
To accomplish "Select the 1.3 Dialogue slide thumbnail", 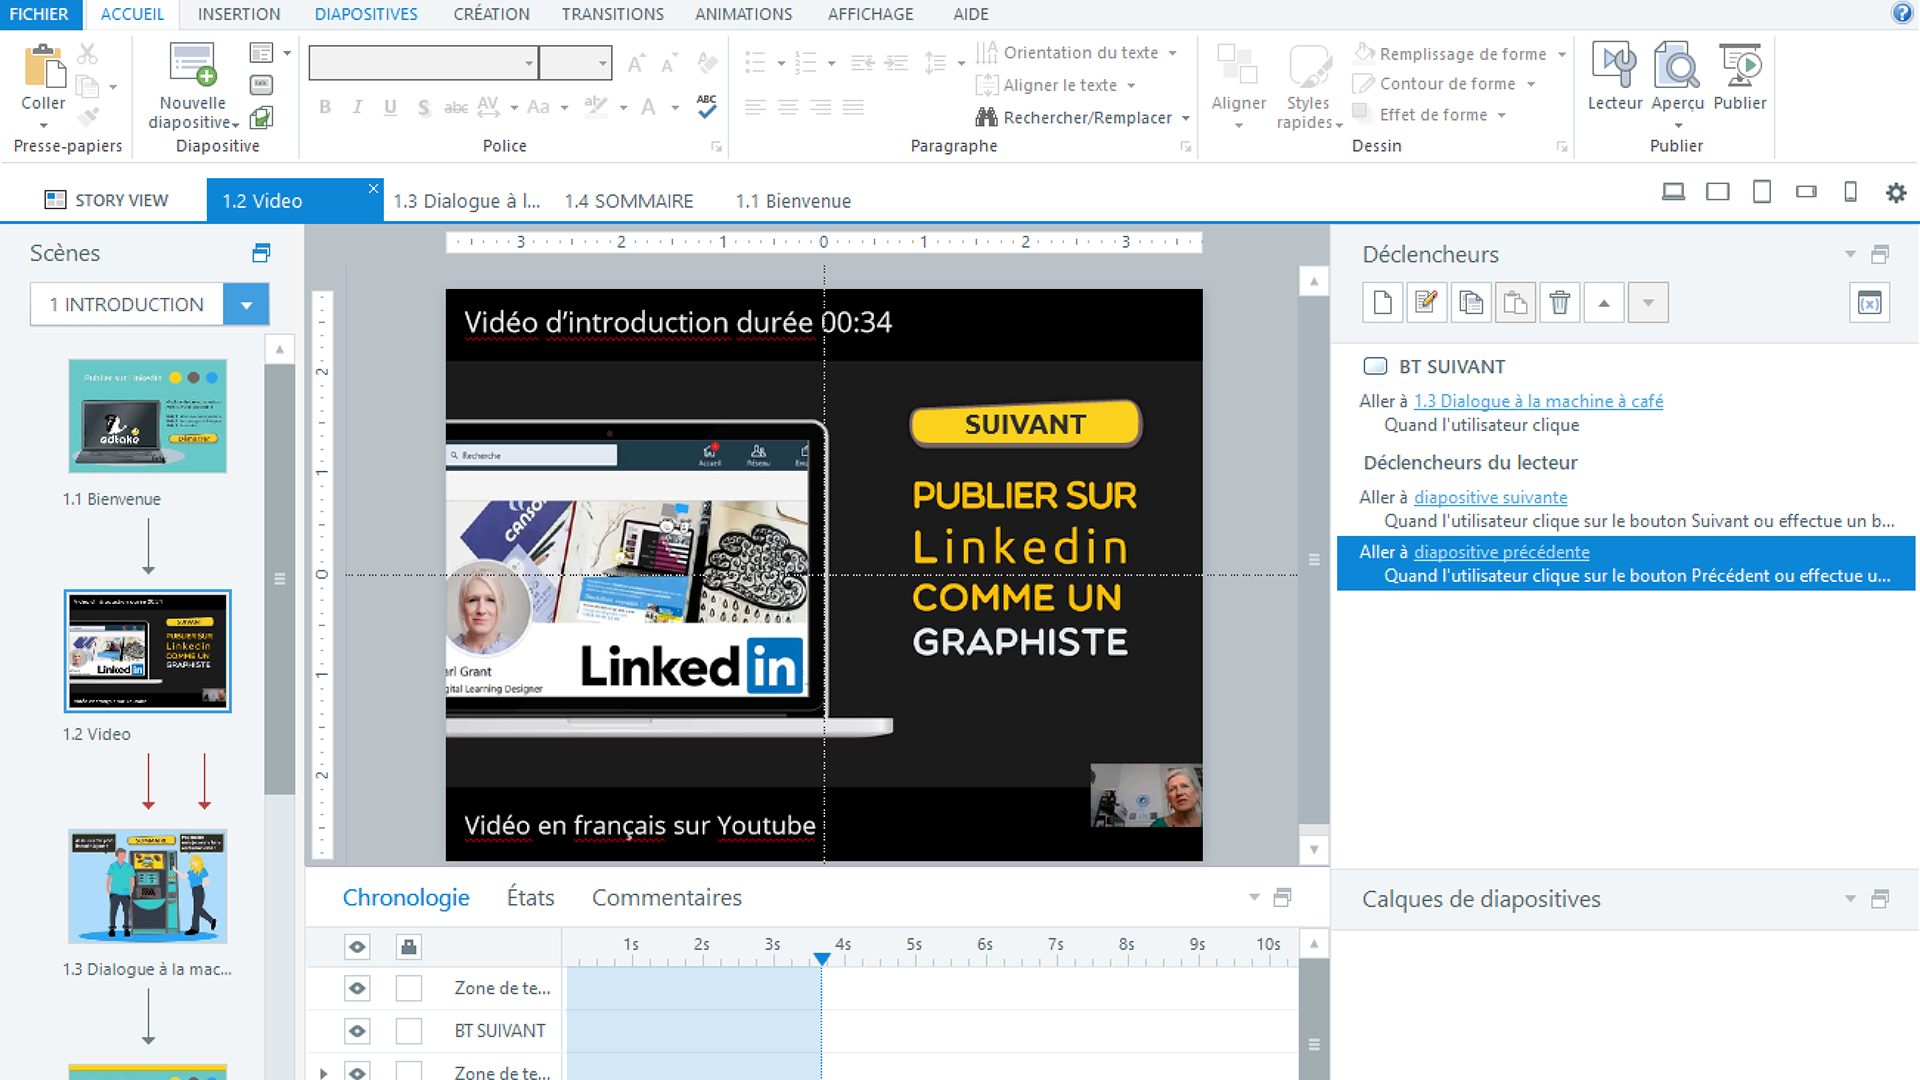I will pyautogui.click(x=148, y=886).
